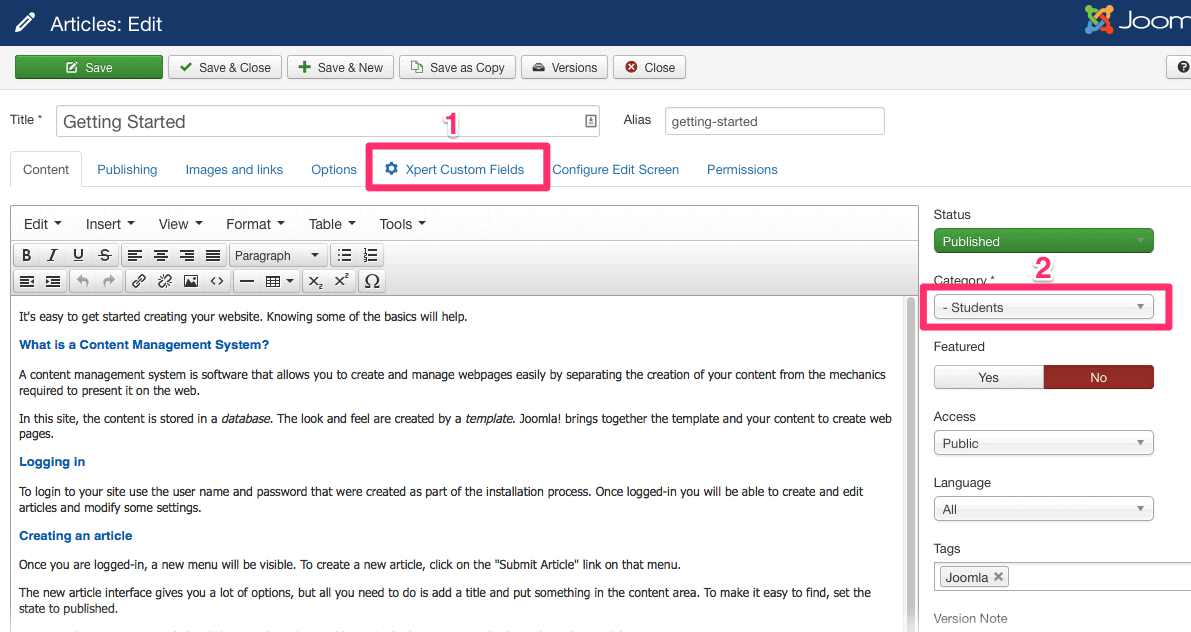Toggle bold formatting in editor
This screenshot has width=1191, height=632.
[x=27, y=255]
